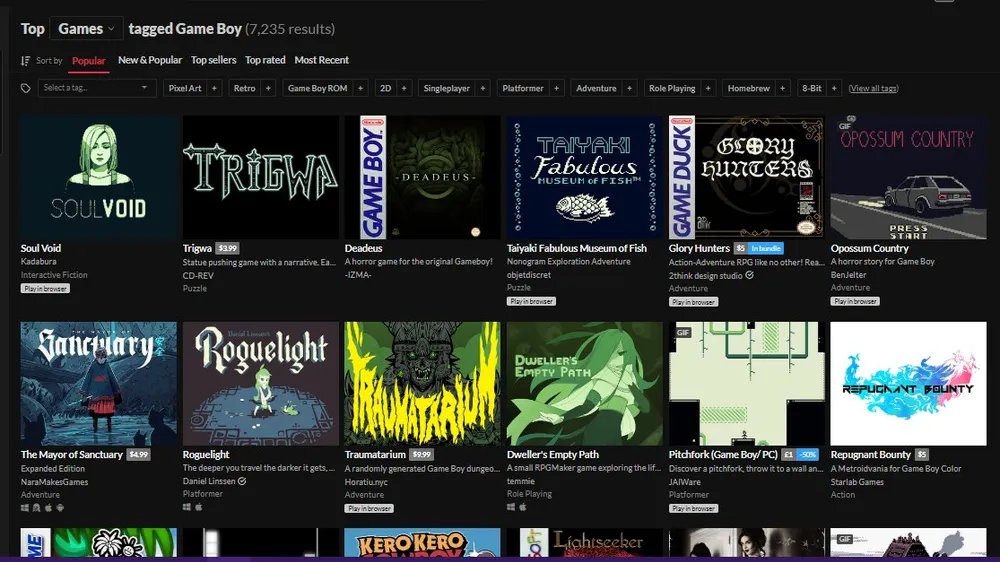
Task: Click View all tags link
Action: 873,89
